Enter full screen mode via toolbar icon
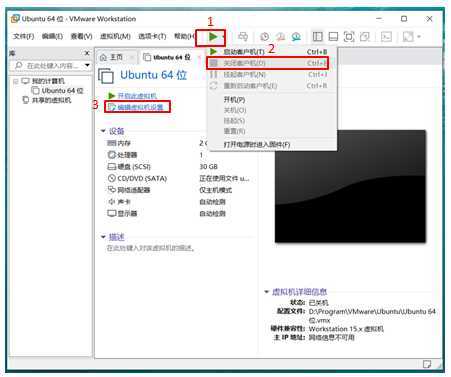 (x=349, y=37)
